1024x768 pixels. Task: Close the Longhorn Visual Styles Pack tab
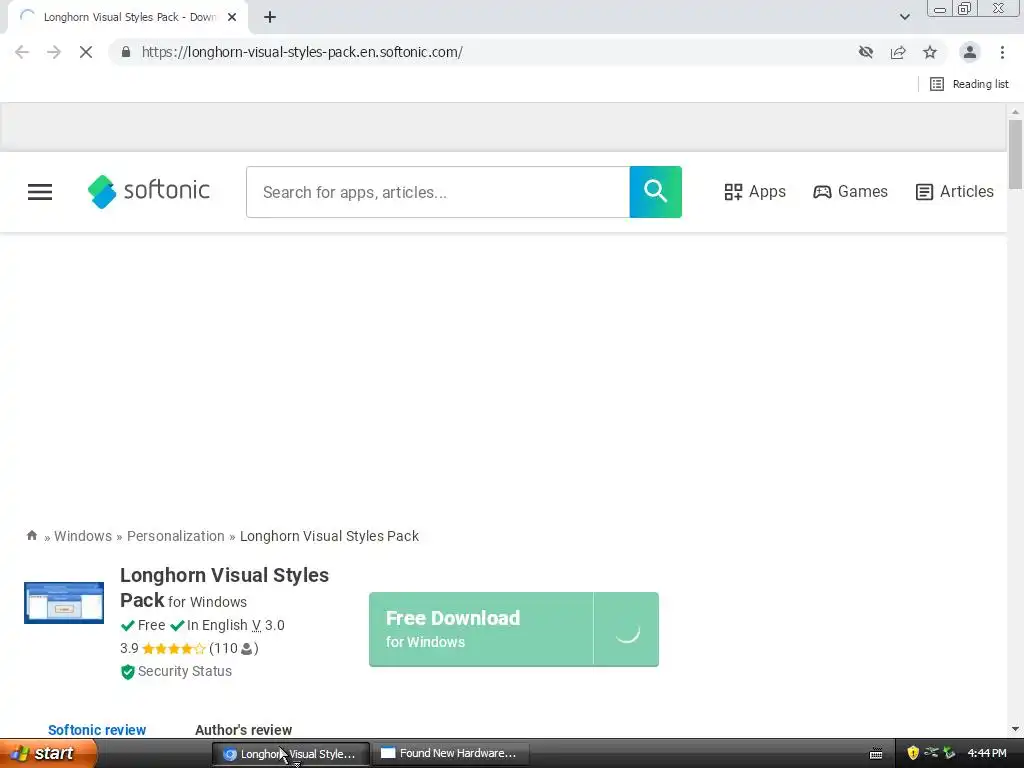[232, 18]
